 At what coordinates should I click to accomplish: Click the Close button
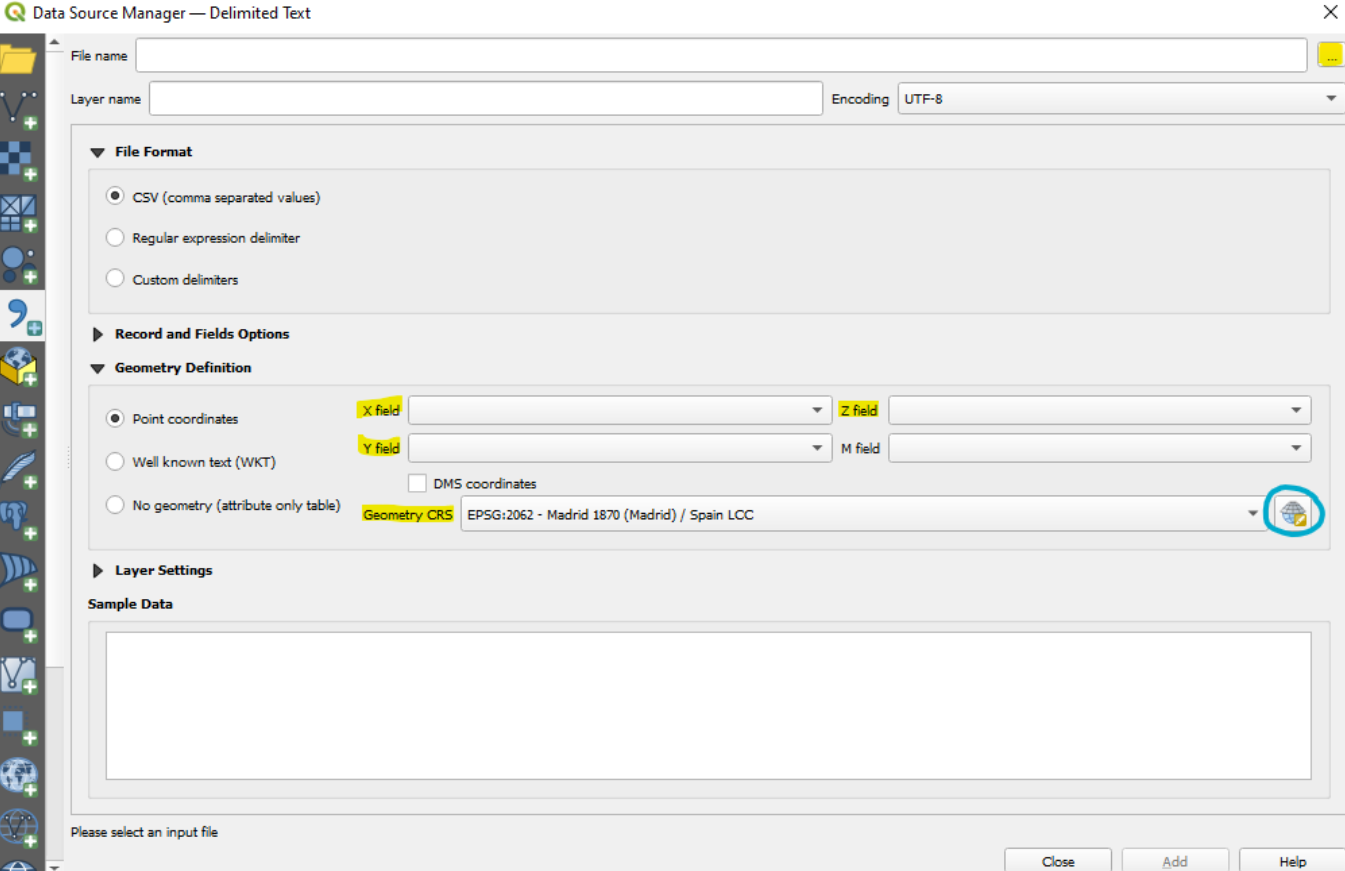pyautogui.click(x=1058, y=860)
